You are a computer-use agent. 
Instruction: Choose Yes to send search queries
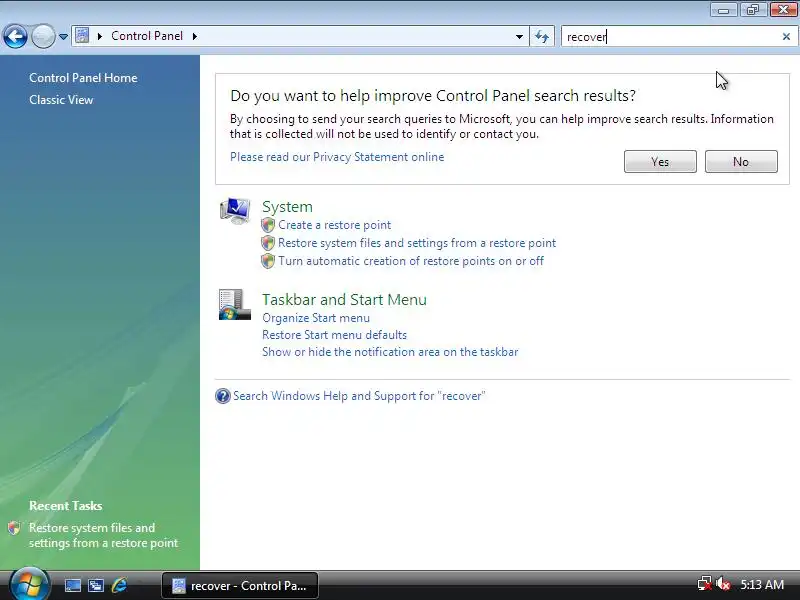coord(660,162)
